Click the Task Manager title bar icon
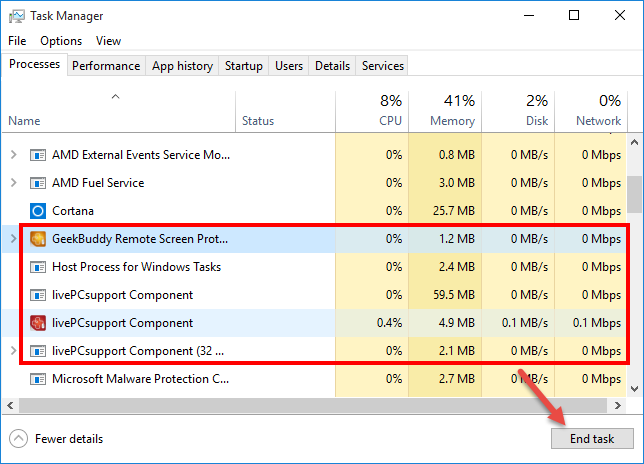The height and width of the screenshot is (464, 644). [x=16, y=16]
